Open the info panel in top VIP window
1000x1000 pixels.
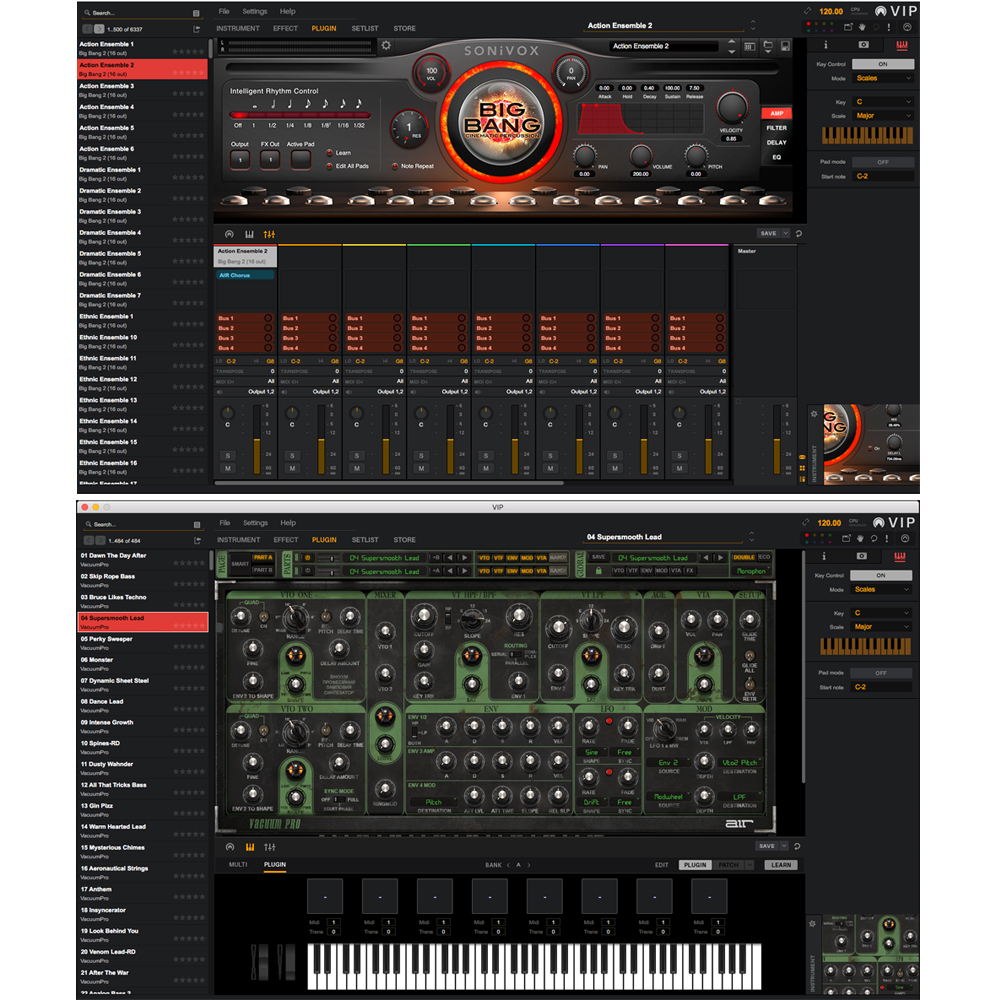click(825, 45)
